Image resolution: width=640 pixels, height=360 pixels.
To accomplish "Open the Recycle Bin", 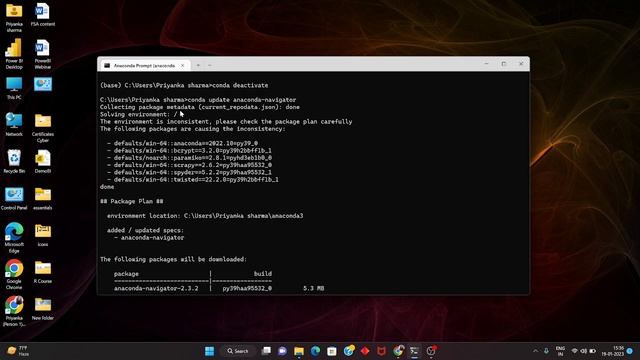I will (14, 161).
